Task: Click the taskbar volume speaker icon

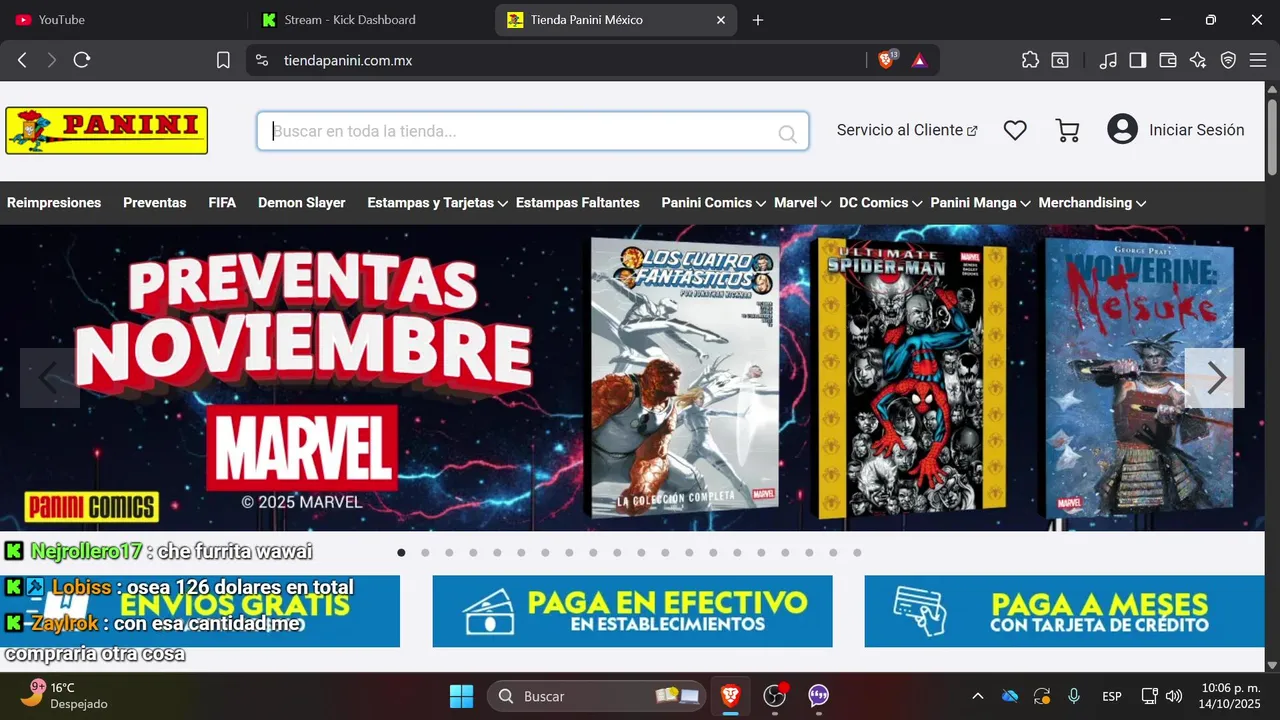Action: (1174, 696)
